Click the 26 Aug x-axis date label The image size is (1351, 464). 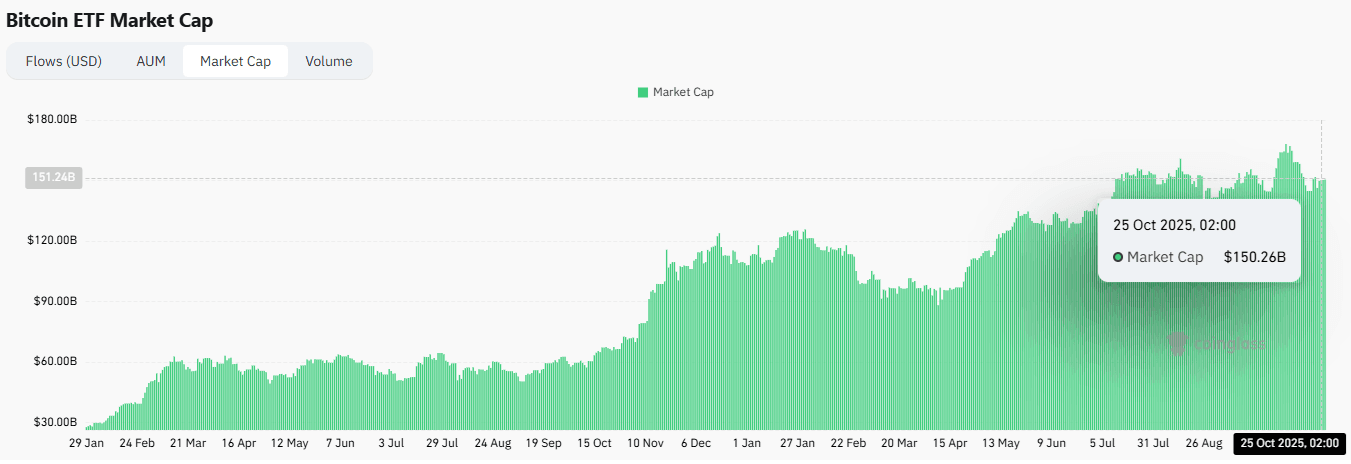click(x=1204, y=442)
